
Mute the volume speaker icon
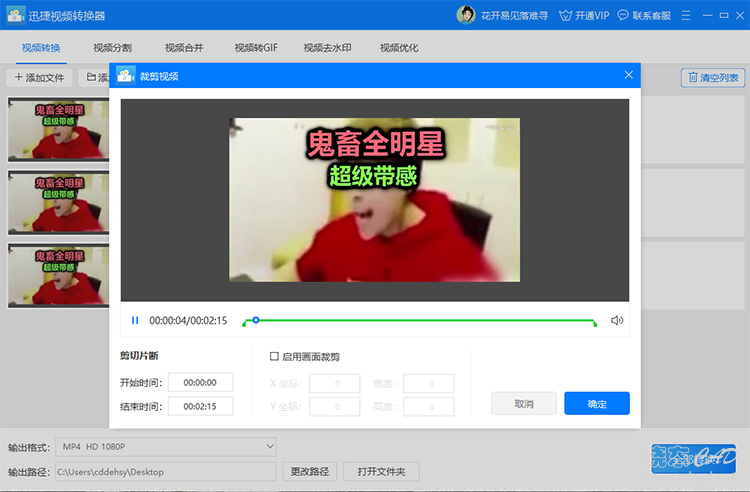(x=617, y=320)
